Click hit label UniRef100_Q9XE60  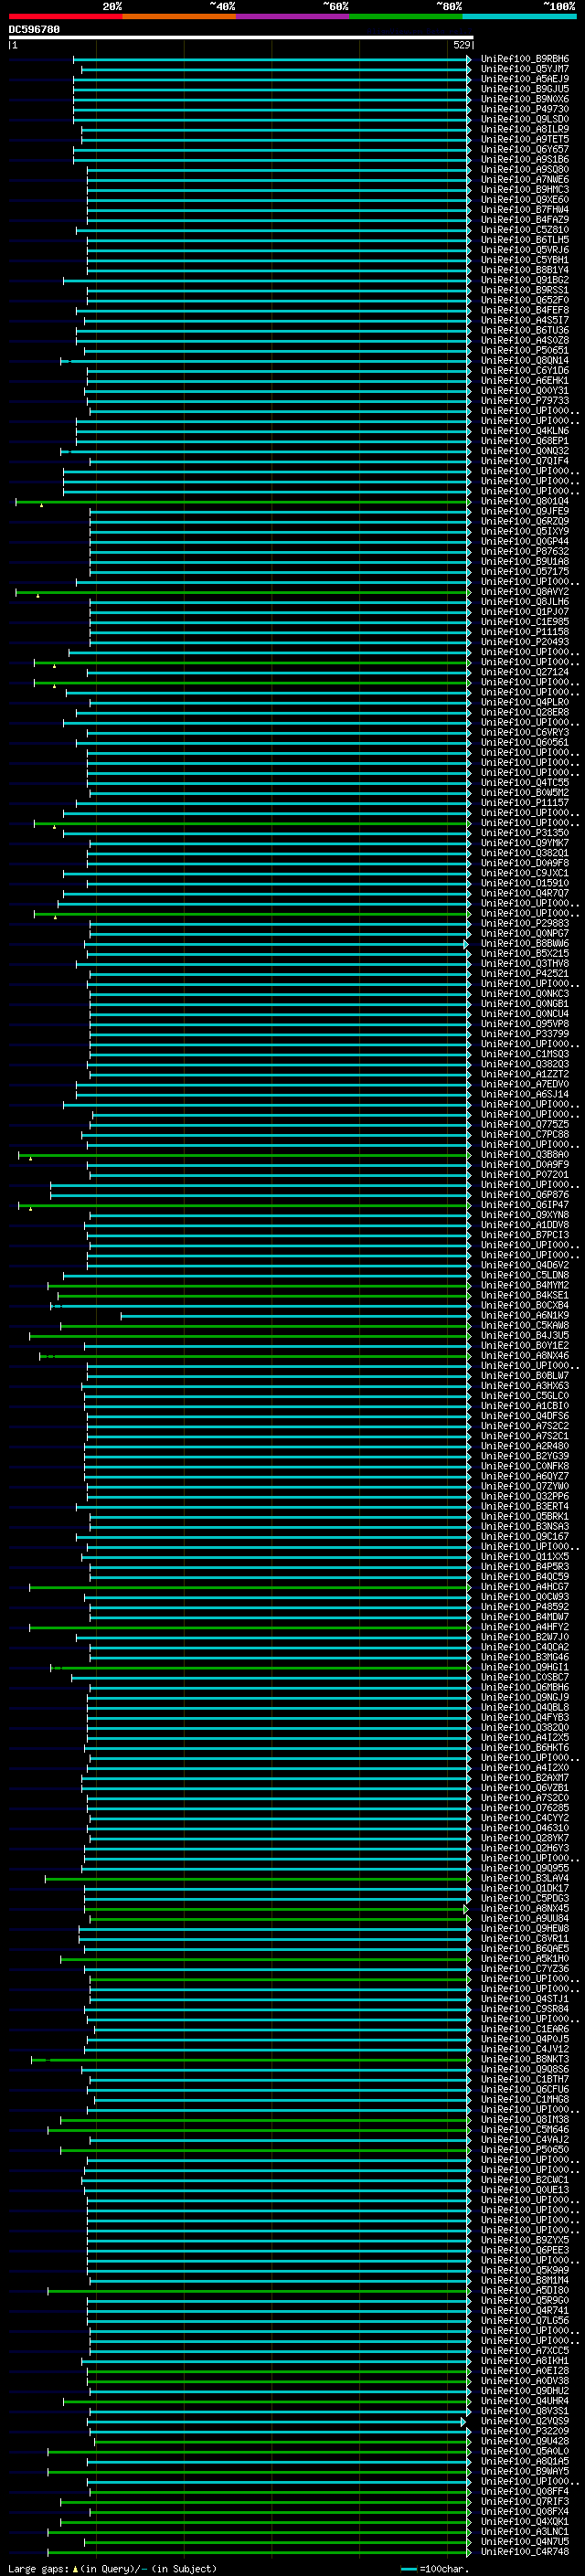(x=525, y=200)
